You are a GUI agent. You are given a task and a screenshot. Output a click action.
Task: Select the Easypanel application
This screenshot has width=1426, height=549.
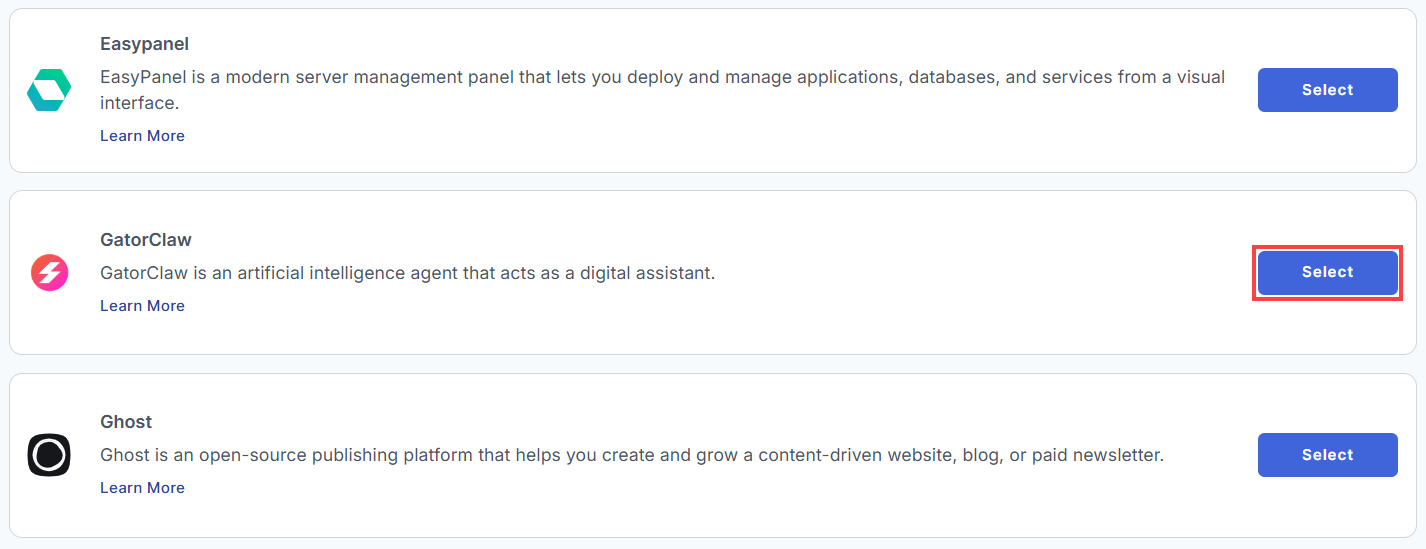point(1327,90)
